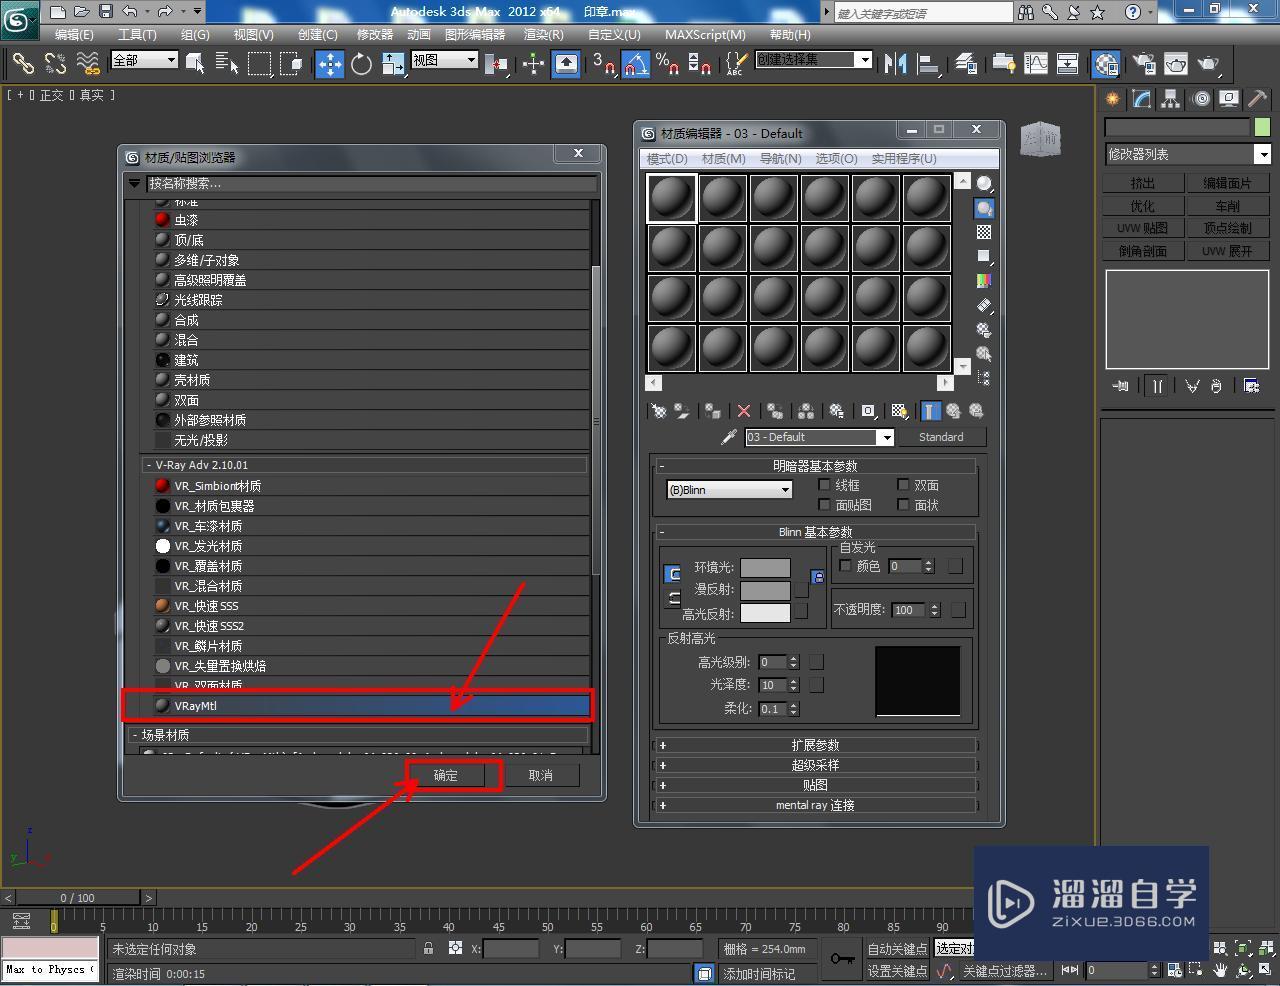Toggle the Backlight icon in Material Editor
Viewport: 1280px width, 986px height.
point(984,208)
